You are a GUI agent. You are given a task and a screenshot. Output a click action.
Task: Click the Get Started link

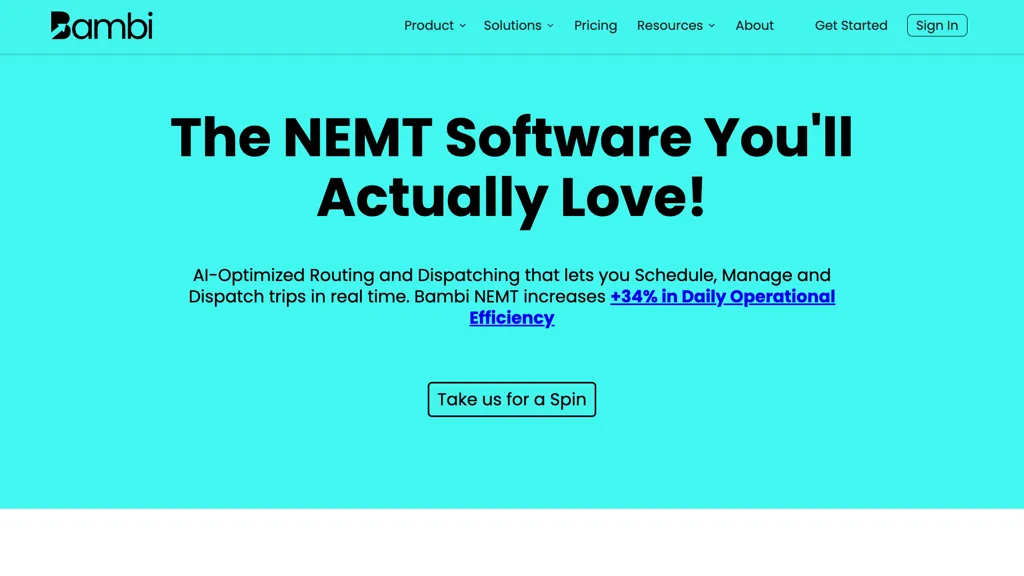tap(851, 26)
